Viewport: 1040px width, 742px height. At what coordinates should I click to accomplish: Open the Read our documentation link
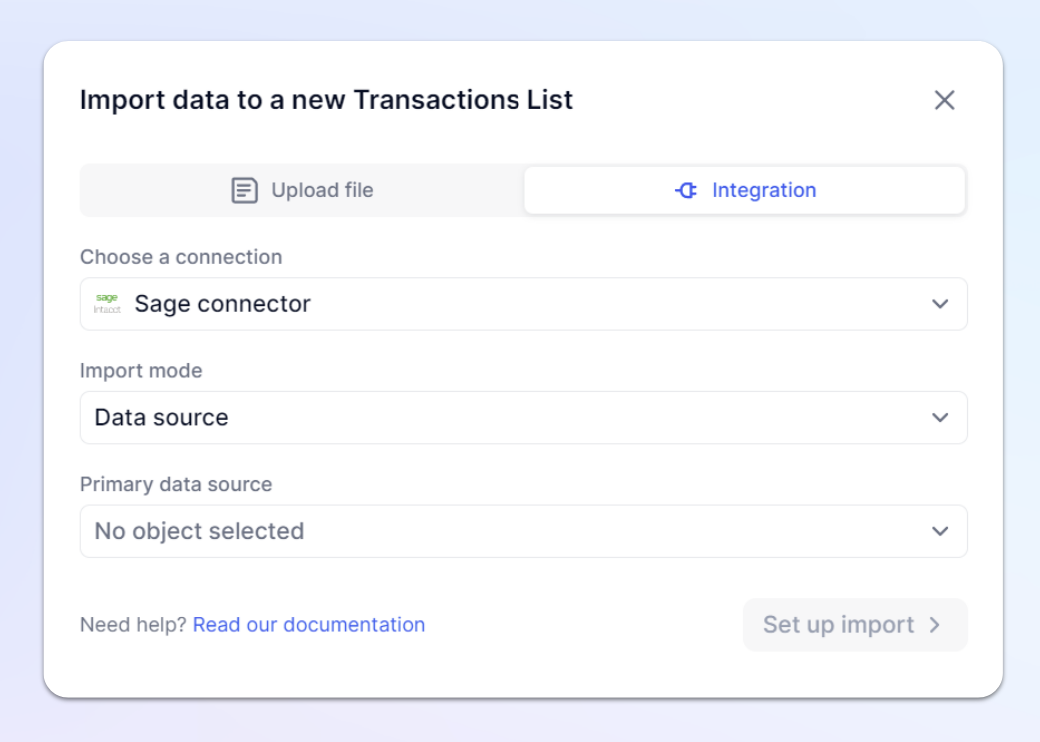coord(308,625)
